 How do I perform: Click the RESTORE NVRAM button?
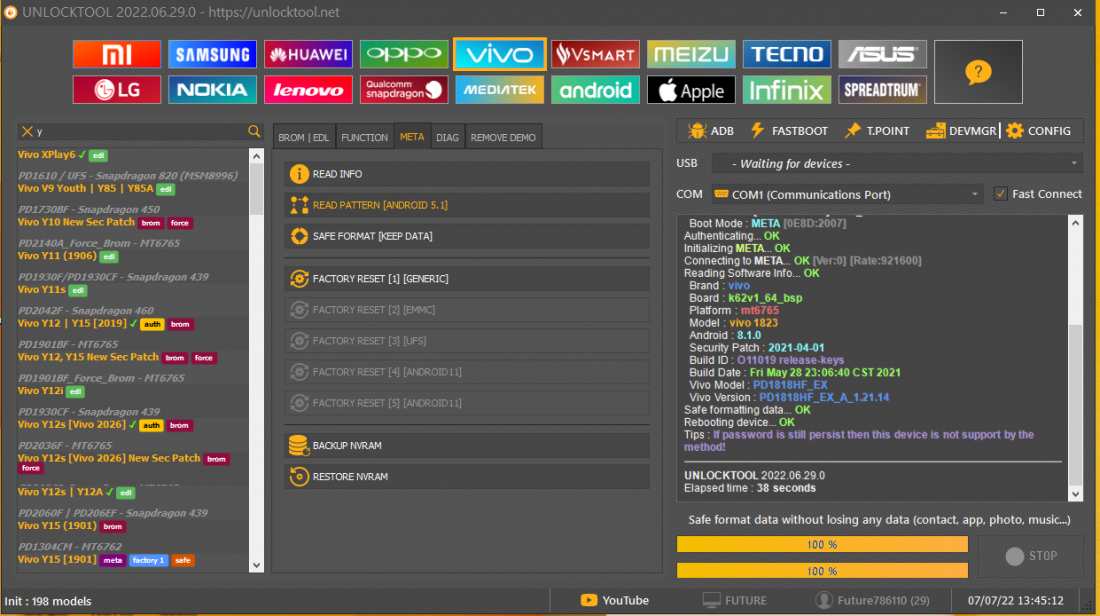[x=467, y=476]
